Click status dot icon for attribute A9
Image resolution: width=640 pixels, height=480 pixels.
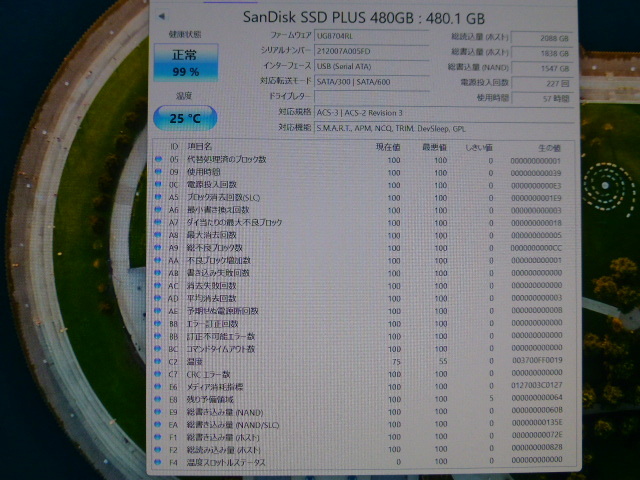(x=158, y=247)
